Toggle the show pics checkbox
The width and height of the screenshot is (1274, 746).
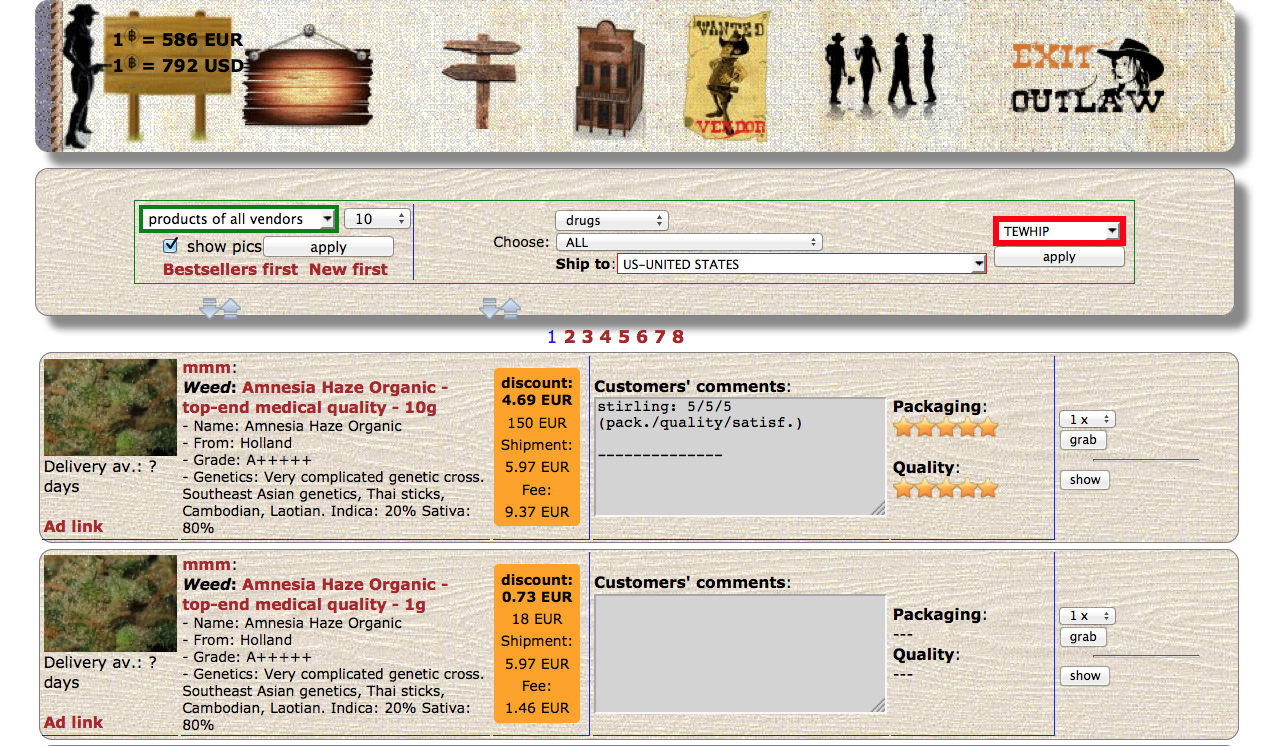pyautogui.click(x=171, y=245)
